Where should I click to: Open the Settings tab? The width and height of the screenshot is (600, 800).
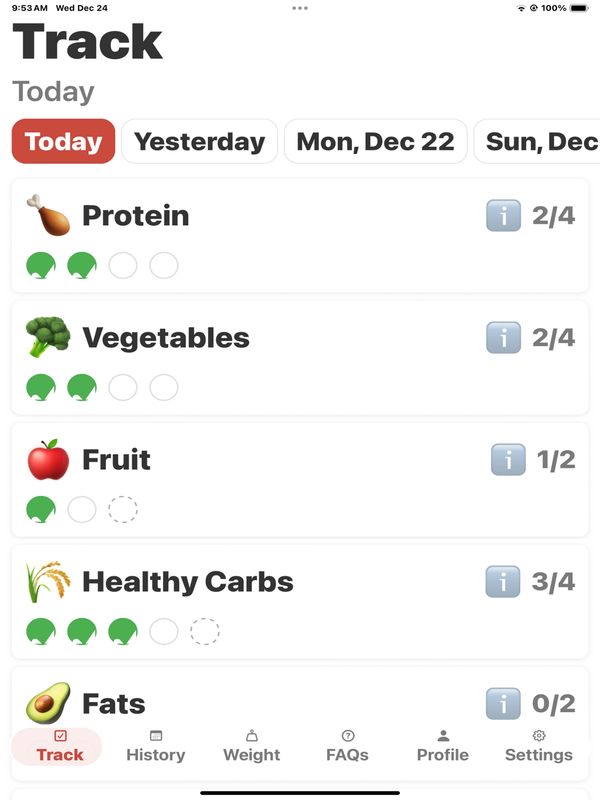[539, 746]
